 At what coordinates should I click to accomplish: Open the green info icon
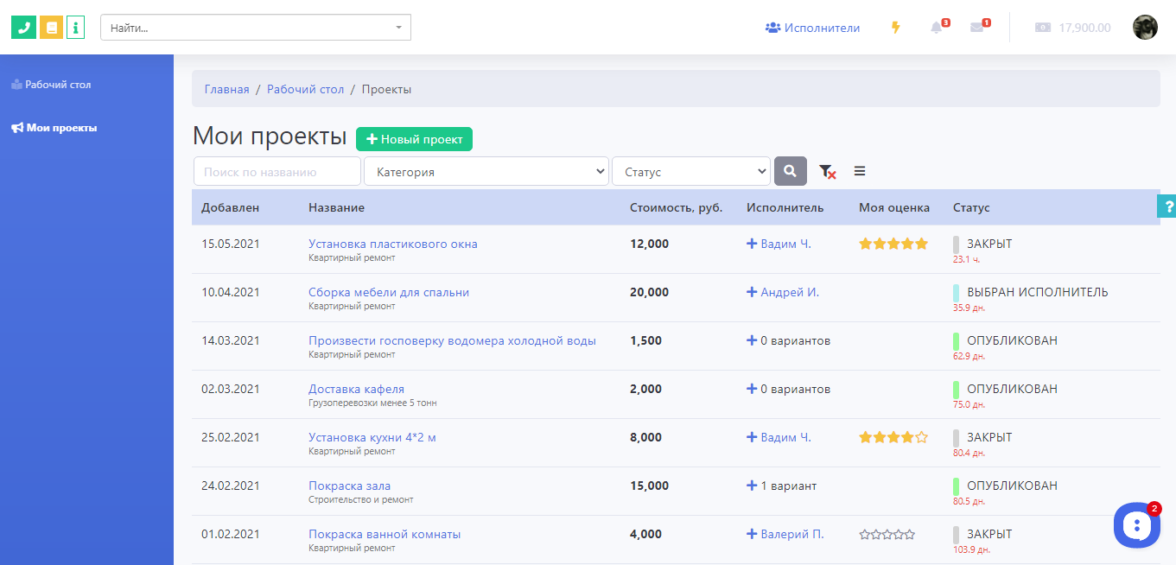pos(76,27)
